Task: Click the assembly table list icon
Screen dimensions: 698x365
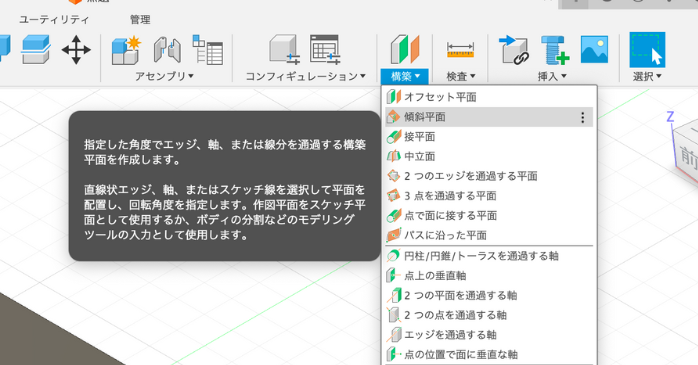Action: (x=207, y=50)
